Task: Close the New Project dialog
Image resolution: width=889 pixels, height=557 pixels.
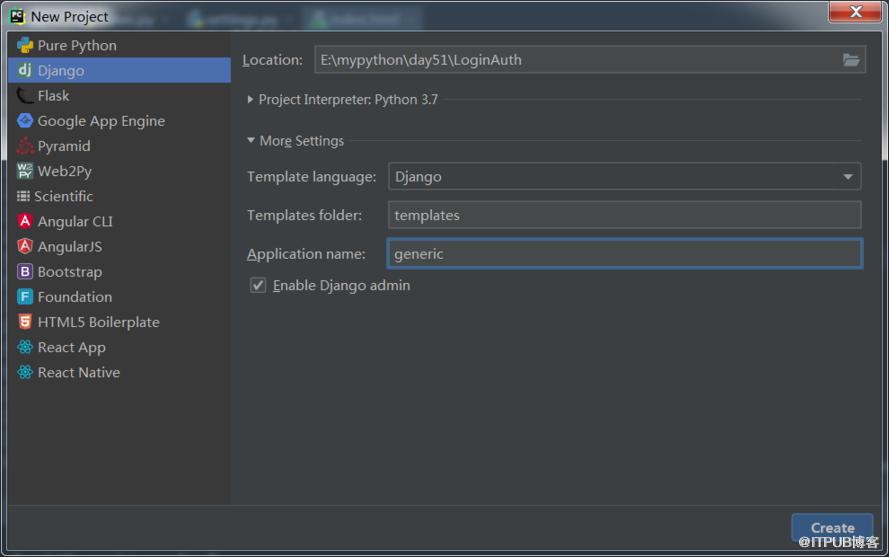Action: click(x=855, y=11)
